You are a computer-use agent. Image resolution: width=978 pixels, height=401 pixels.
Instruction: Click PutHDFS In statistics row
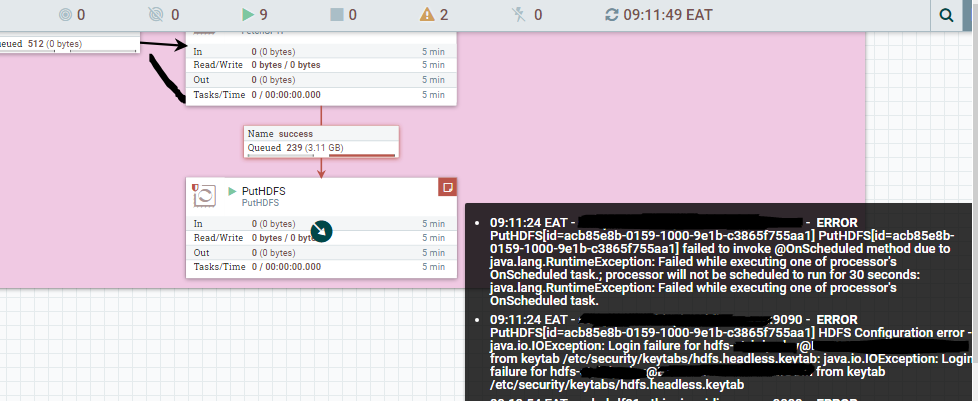coord(321,223)
